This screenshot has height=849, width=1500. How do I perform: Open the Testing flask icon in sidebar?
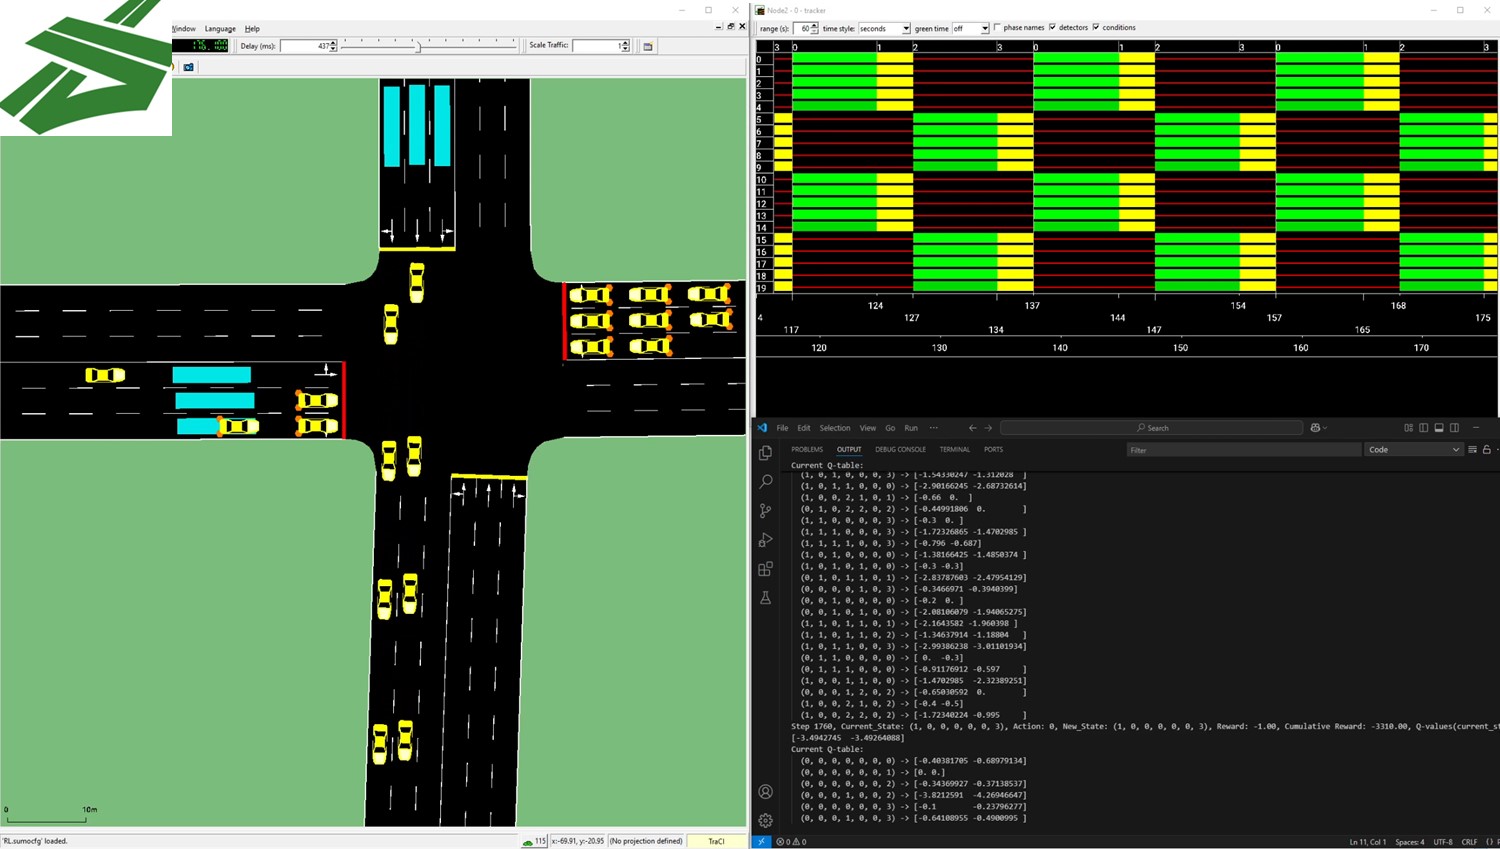(765, 597)
